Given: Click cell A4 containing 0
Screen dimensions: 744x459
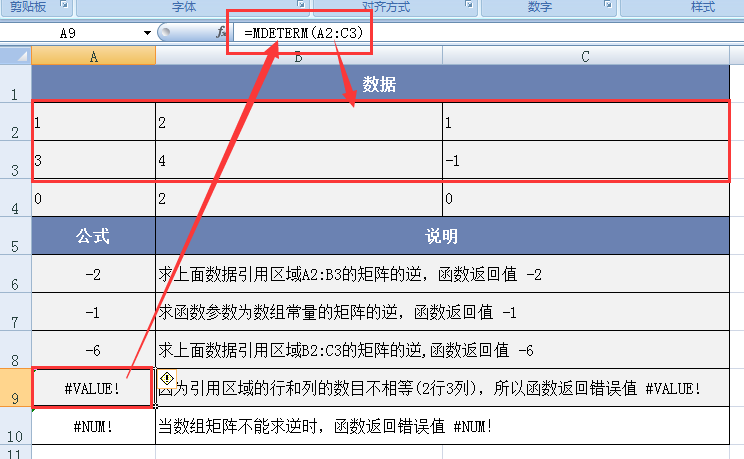Looking at the screenshot, I should [x=93, y=198].
